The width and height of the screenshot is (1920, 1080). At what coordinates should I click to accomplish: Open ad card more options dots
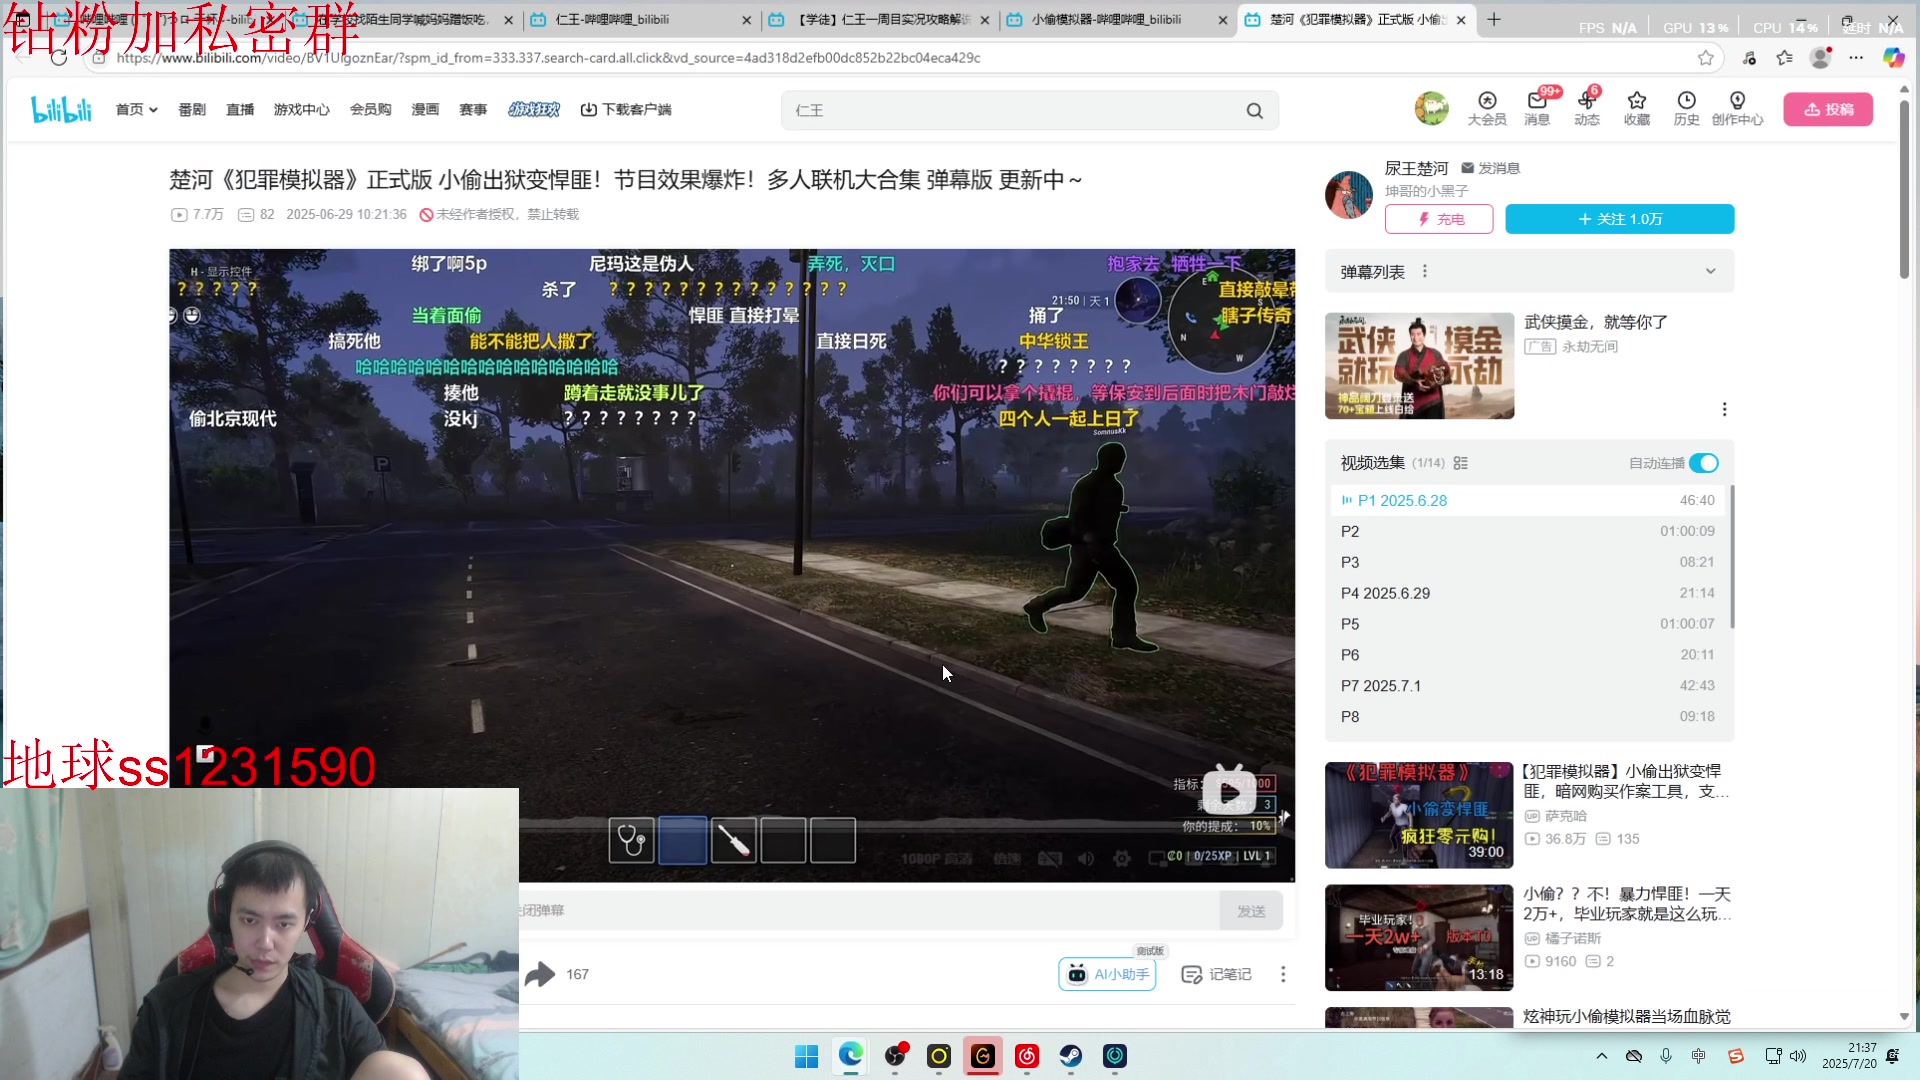tap(1724, 409)
